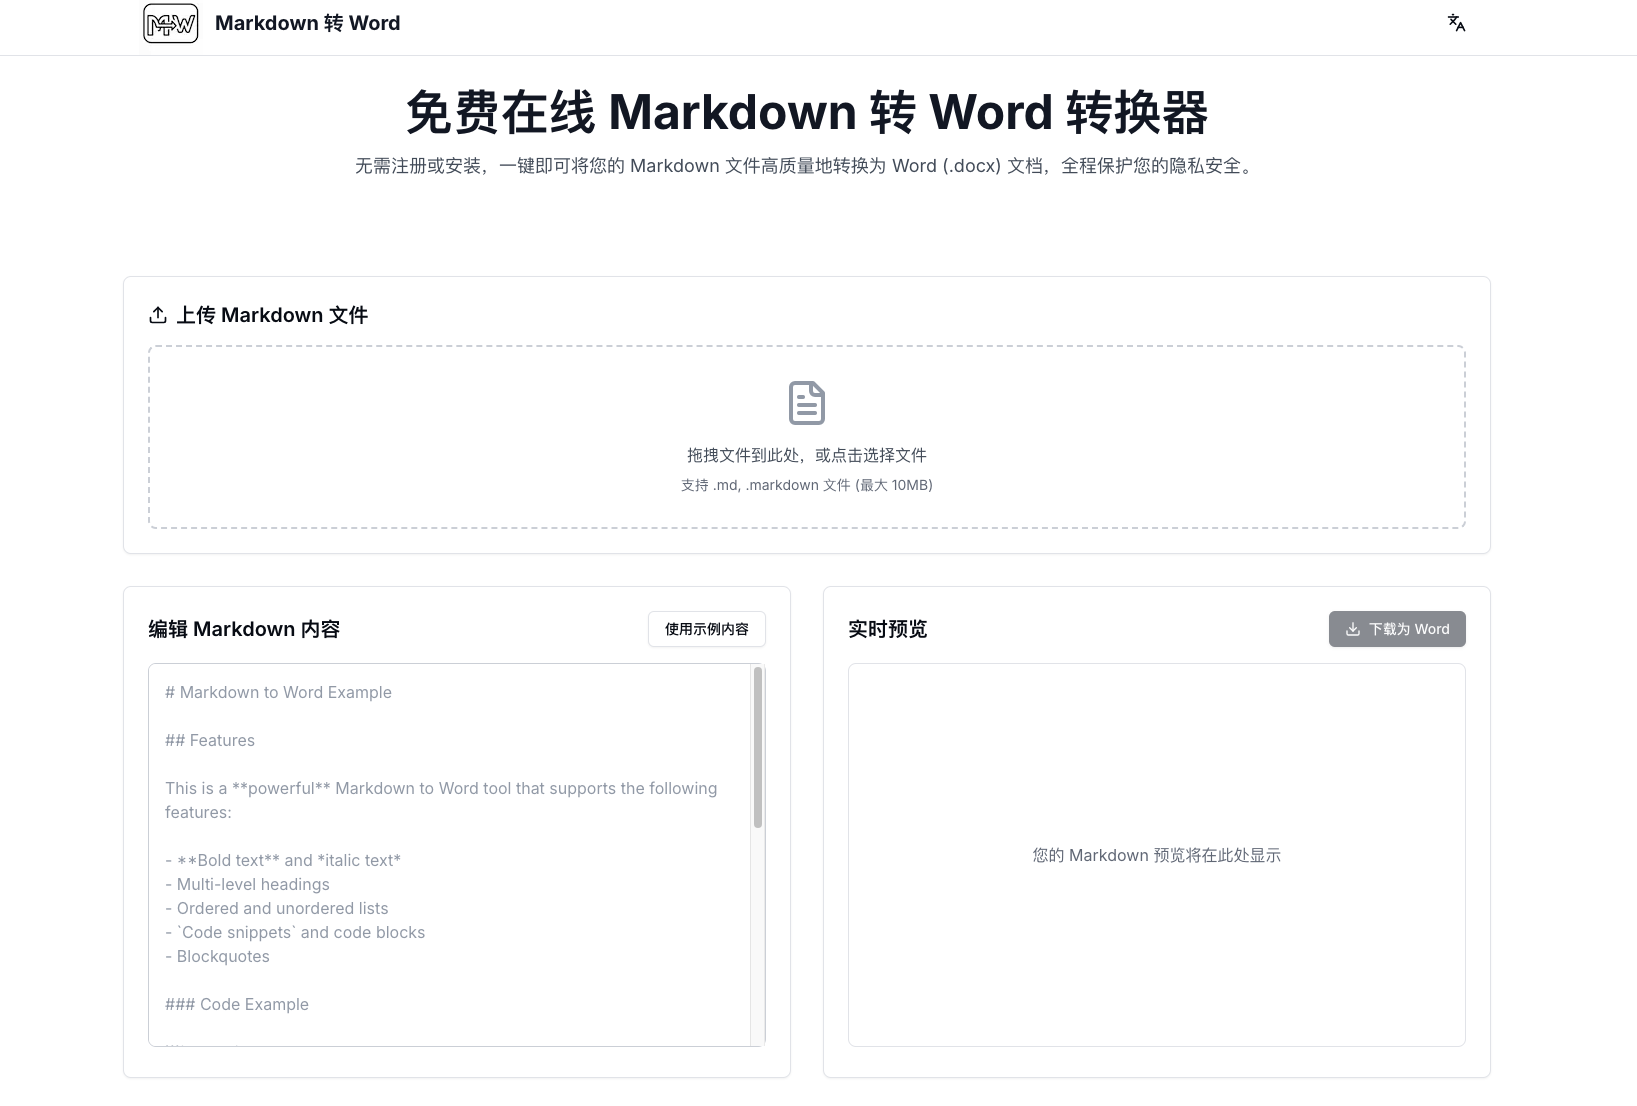
Task: Click the 上传 Markdown 文件 heading
Action: click(272, 315)
